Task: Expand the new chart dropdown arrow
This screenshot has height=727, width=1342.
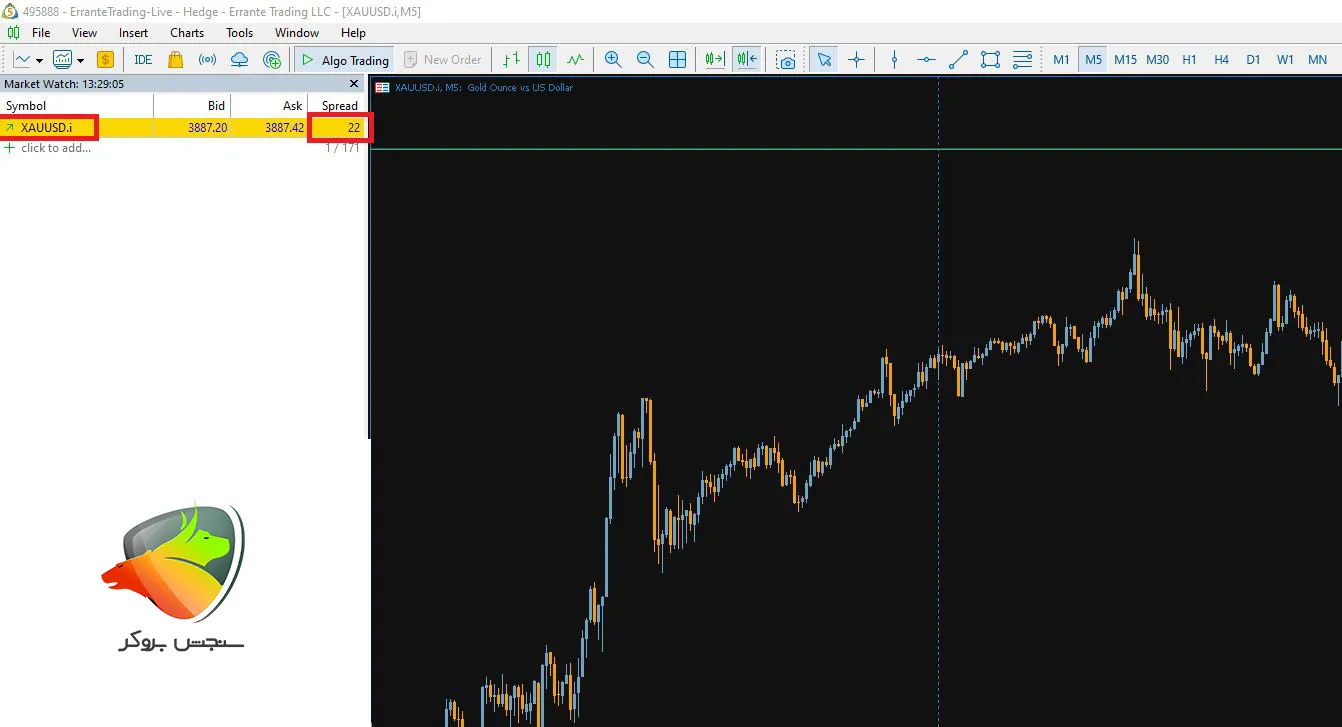Action: pyautogui.click(x=39, y=61)
